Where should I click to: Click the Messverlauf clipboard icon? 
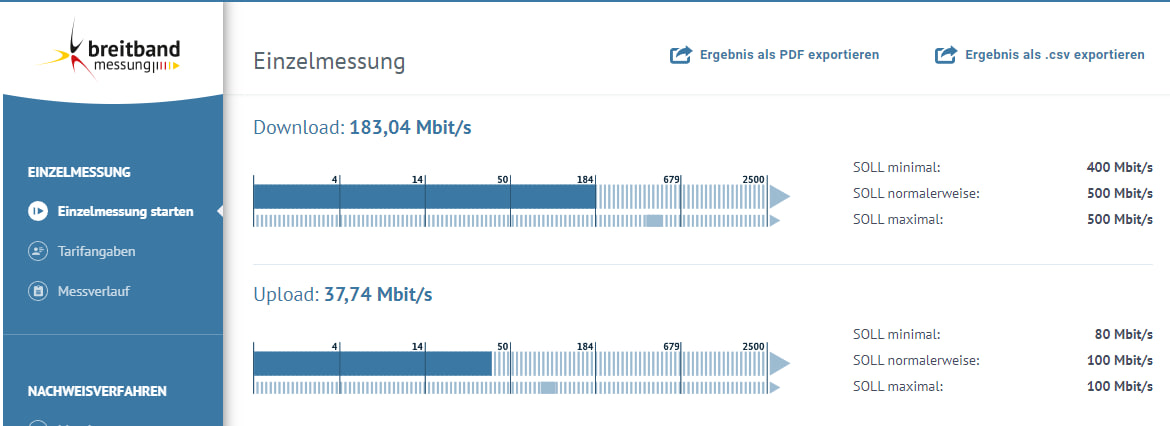pos(37,291)
